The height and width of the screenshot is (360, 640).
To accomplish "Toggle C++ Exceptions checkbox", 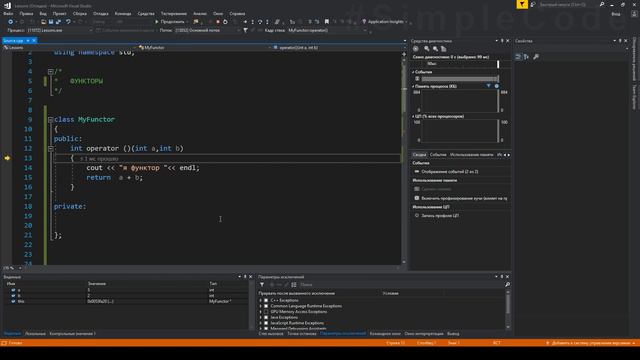I will pos(266,300).
